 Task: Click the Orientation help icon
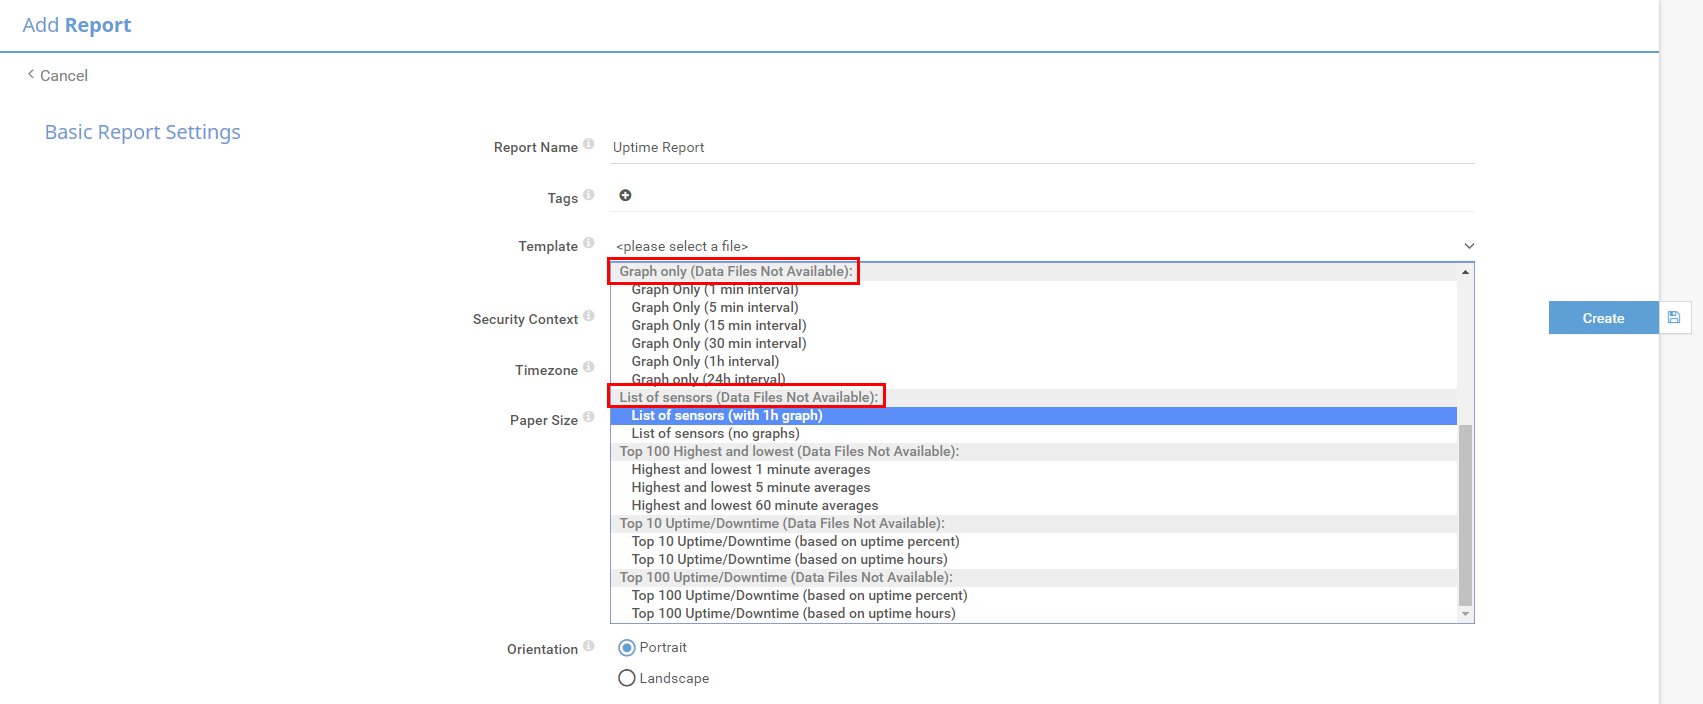589,646
